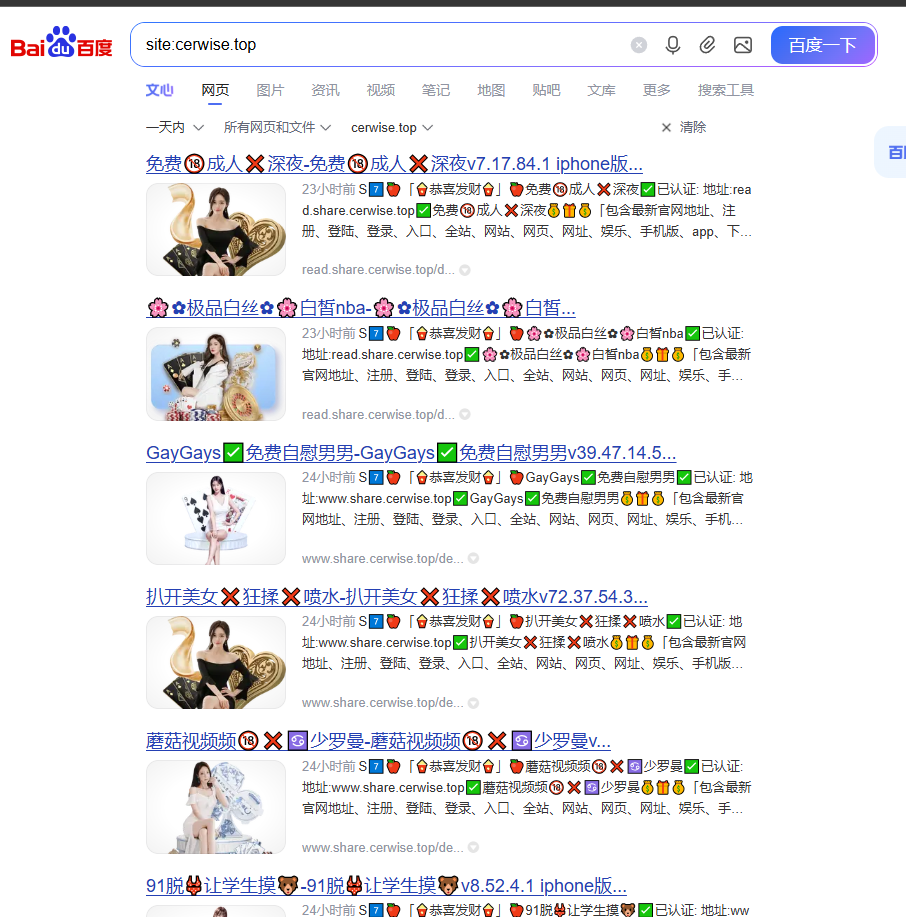Switch to the 图片 tab

click(270, 90)
